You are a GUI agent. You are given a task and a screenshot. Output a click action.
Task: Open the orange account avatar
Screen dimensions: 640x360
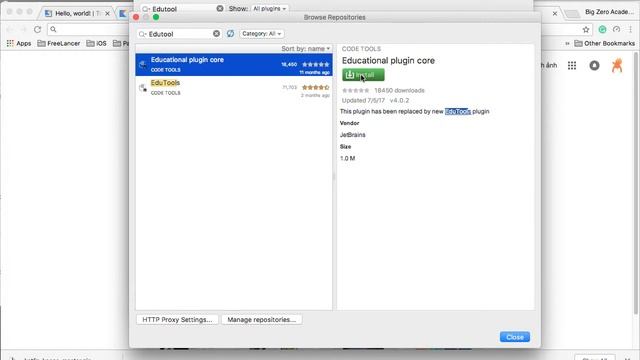pos(617,65)
